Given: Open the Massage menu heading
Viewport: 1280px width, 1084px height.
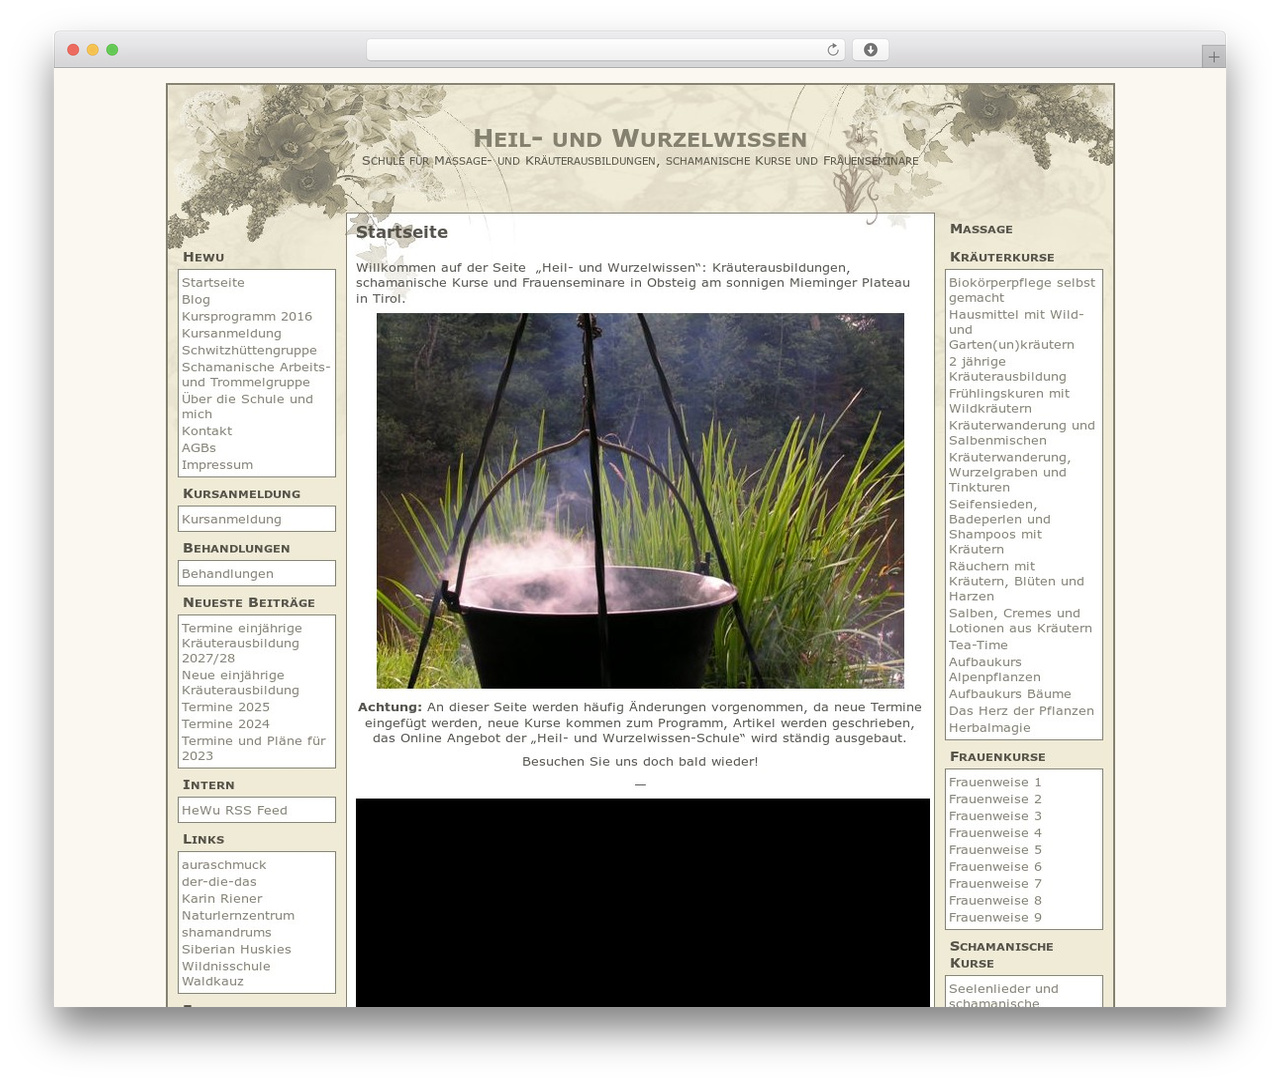Looking at the screenshot, I should click(981, 229).
